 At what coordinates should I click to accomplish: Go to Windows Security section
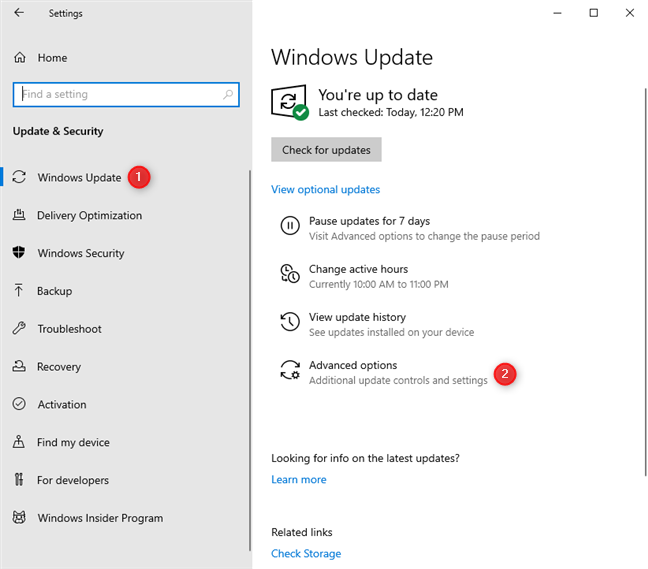[81, 253]
